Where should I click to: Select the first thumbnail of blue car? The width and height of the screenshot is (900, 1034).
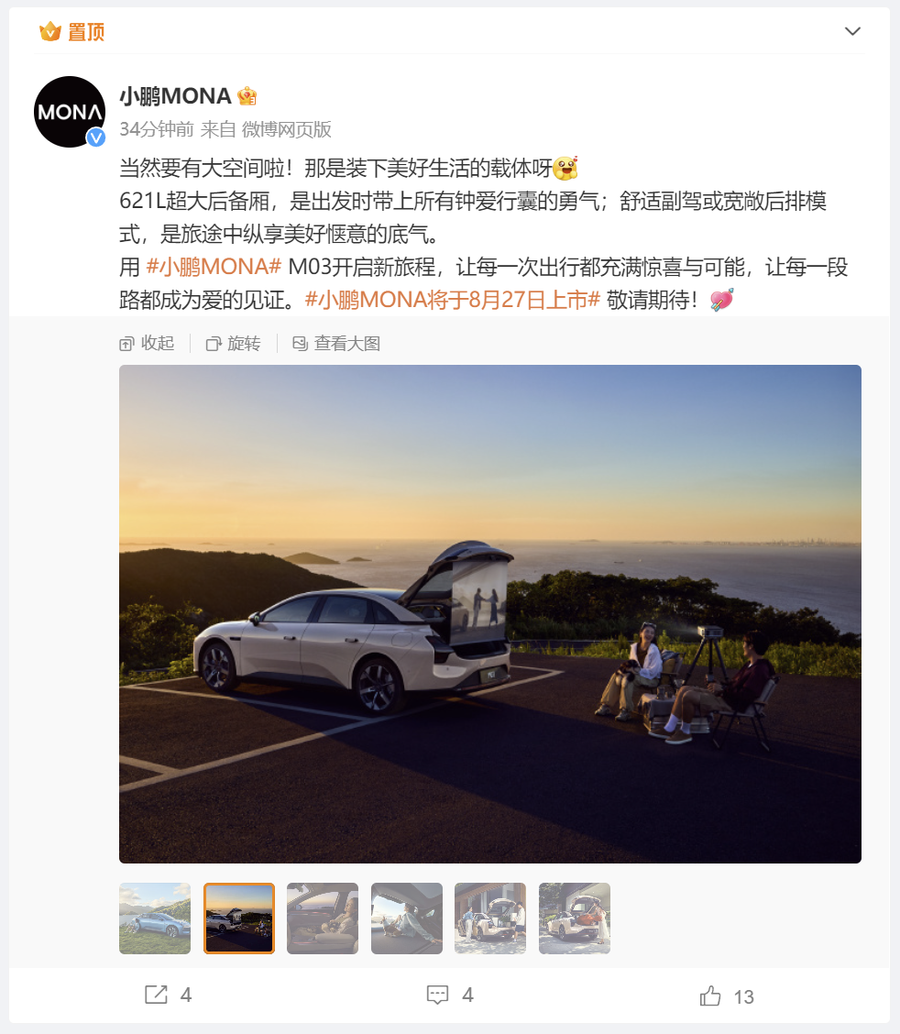coord(155,919)
